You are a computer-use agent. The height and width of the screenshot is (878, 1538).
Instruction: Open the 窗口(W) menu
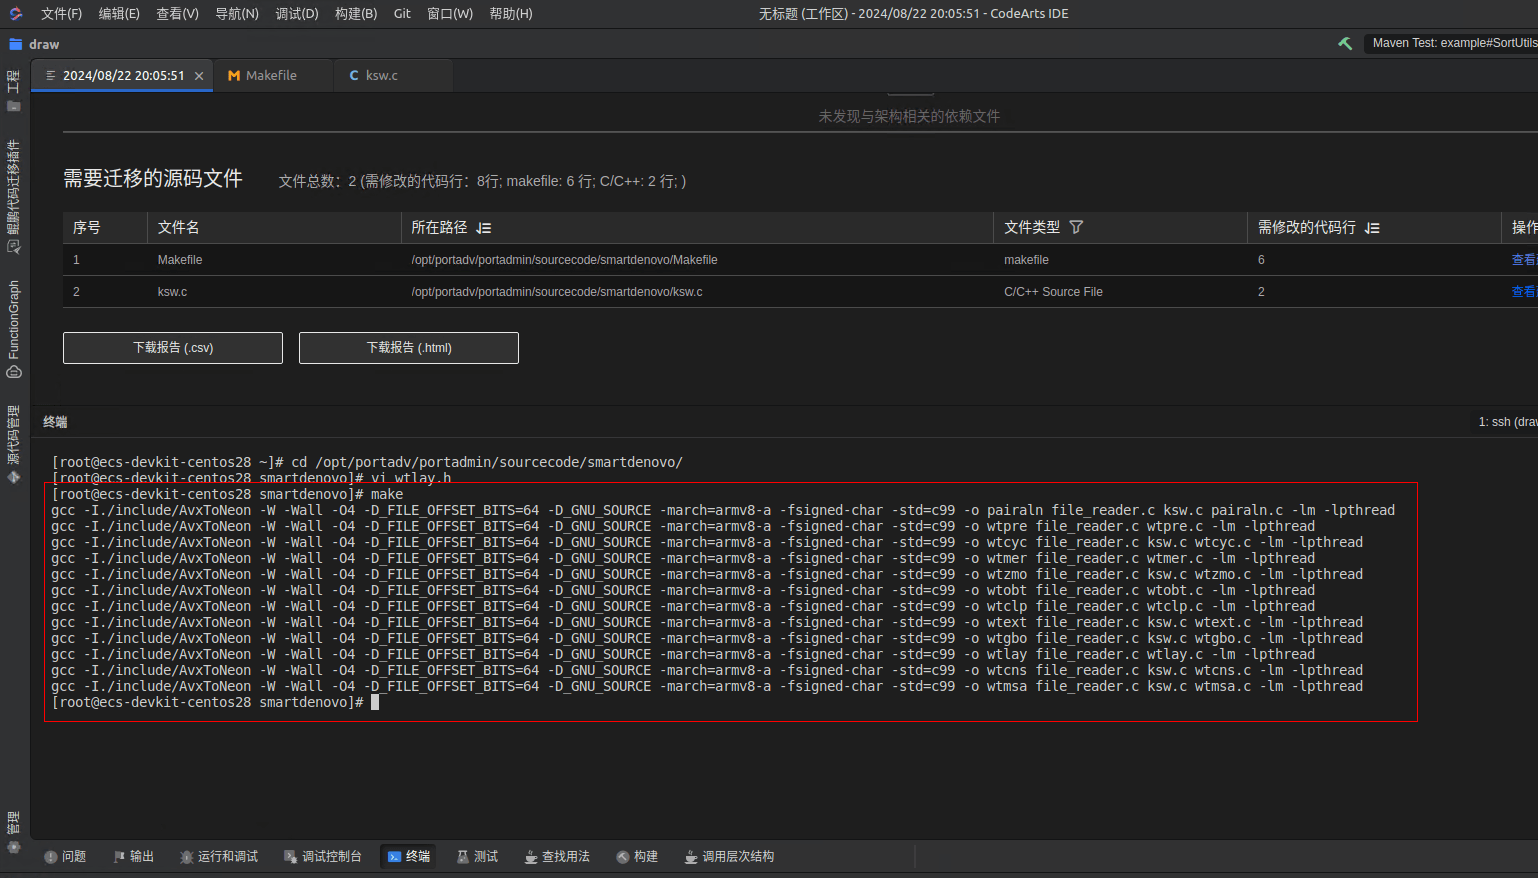click(450, 14)
